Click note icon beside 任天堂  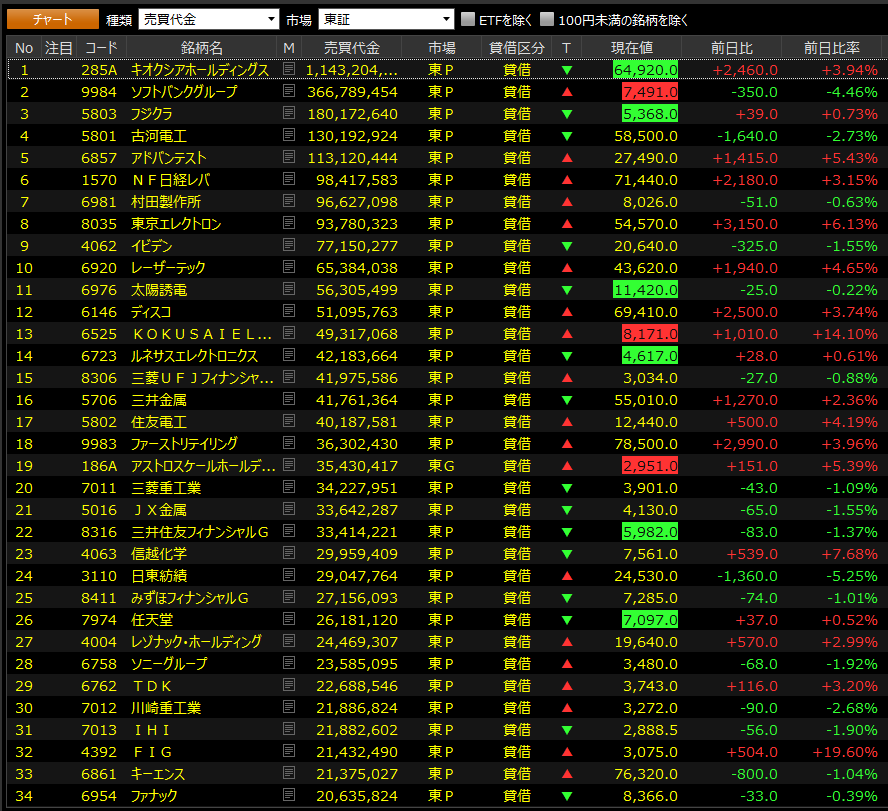(x=289, y=618)
